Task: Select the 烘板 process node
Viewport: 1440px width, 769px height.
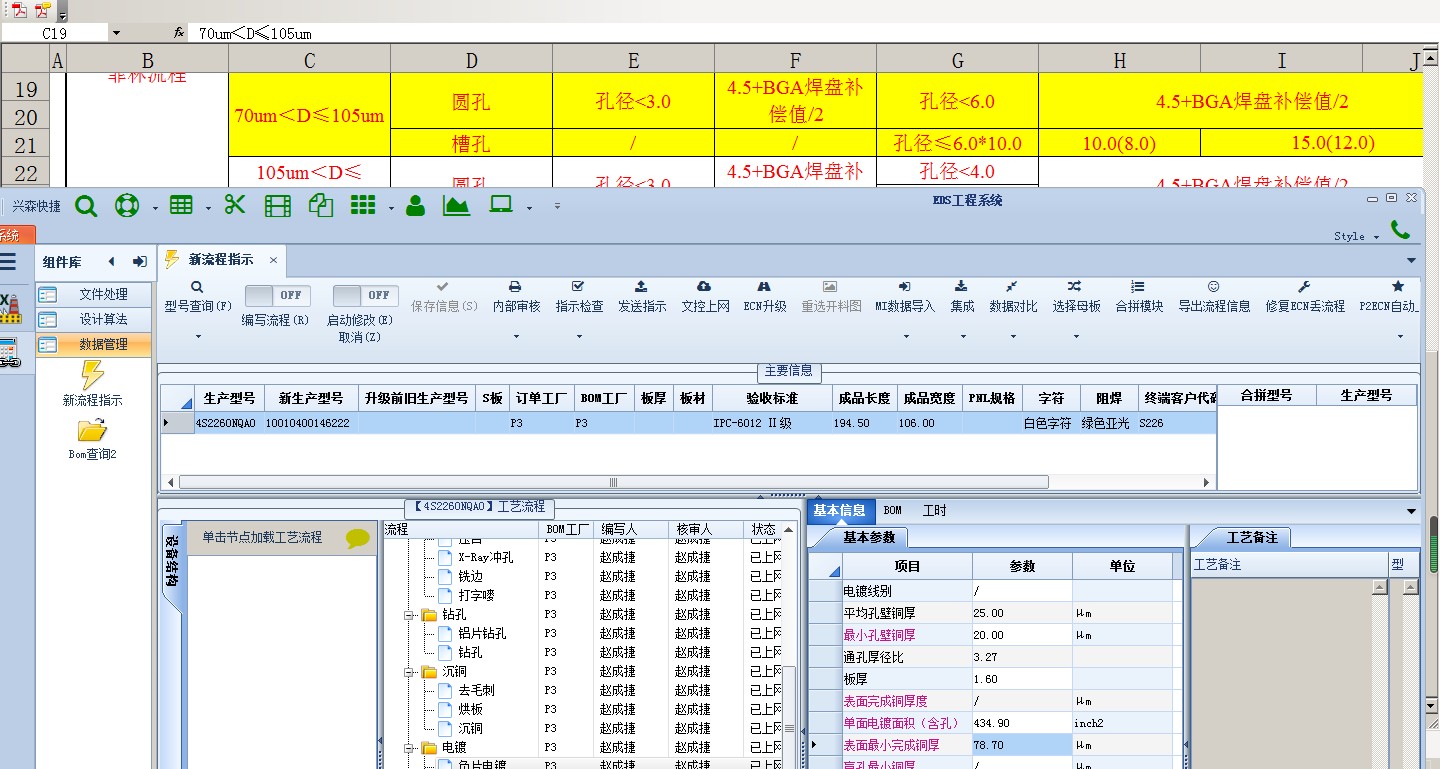Action: [470, 710]
